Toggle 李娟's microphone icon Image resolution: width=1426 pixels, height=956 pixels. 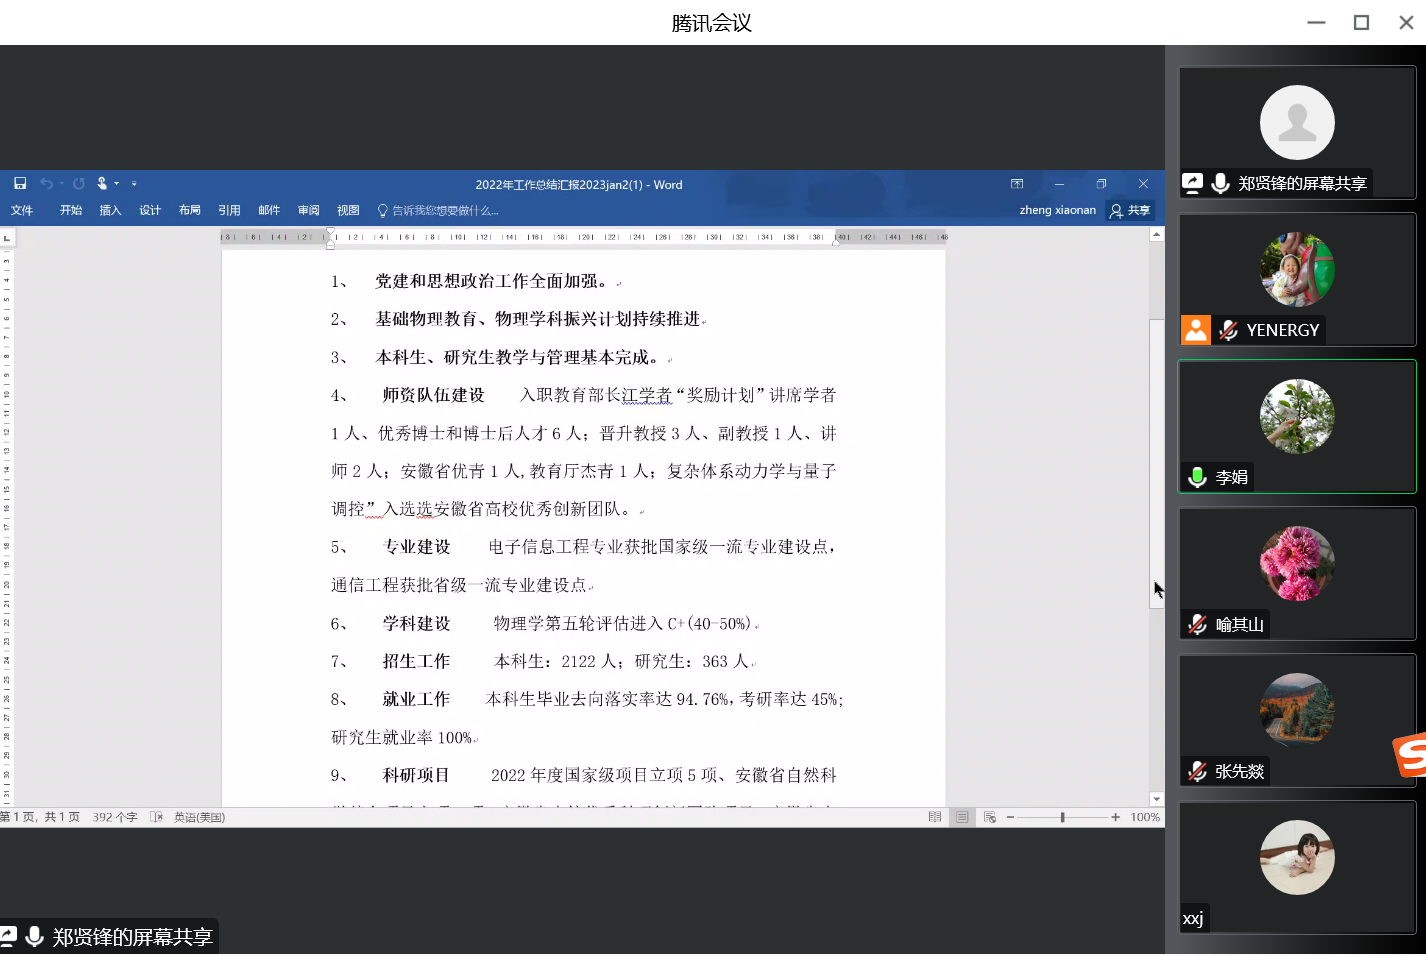(1197, 477)
